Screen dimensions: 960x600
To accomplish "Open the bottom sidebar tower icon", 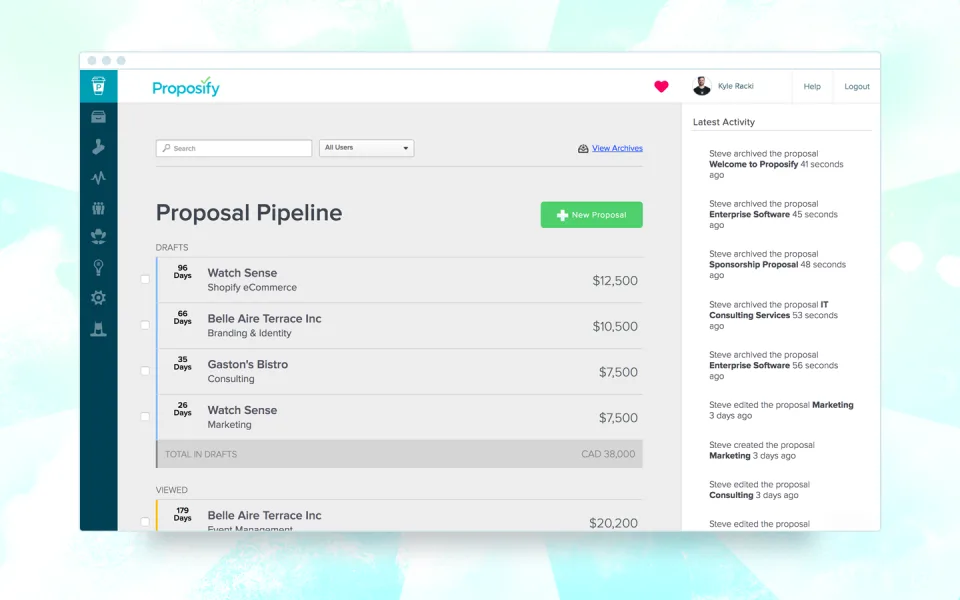I will pos(98,329).
